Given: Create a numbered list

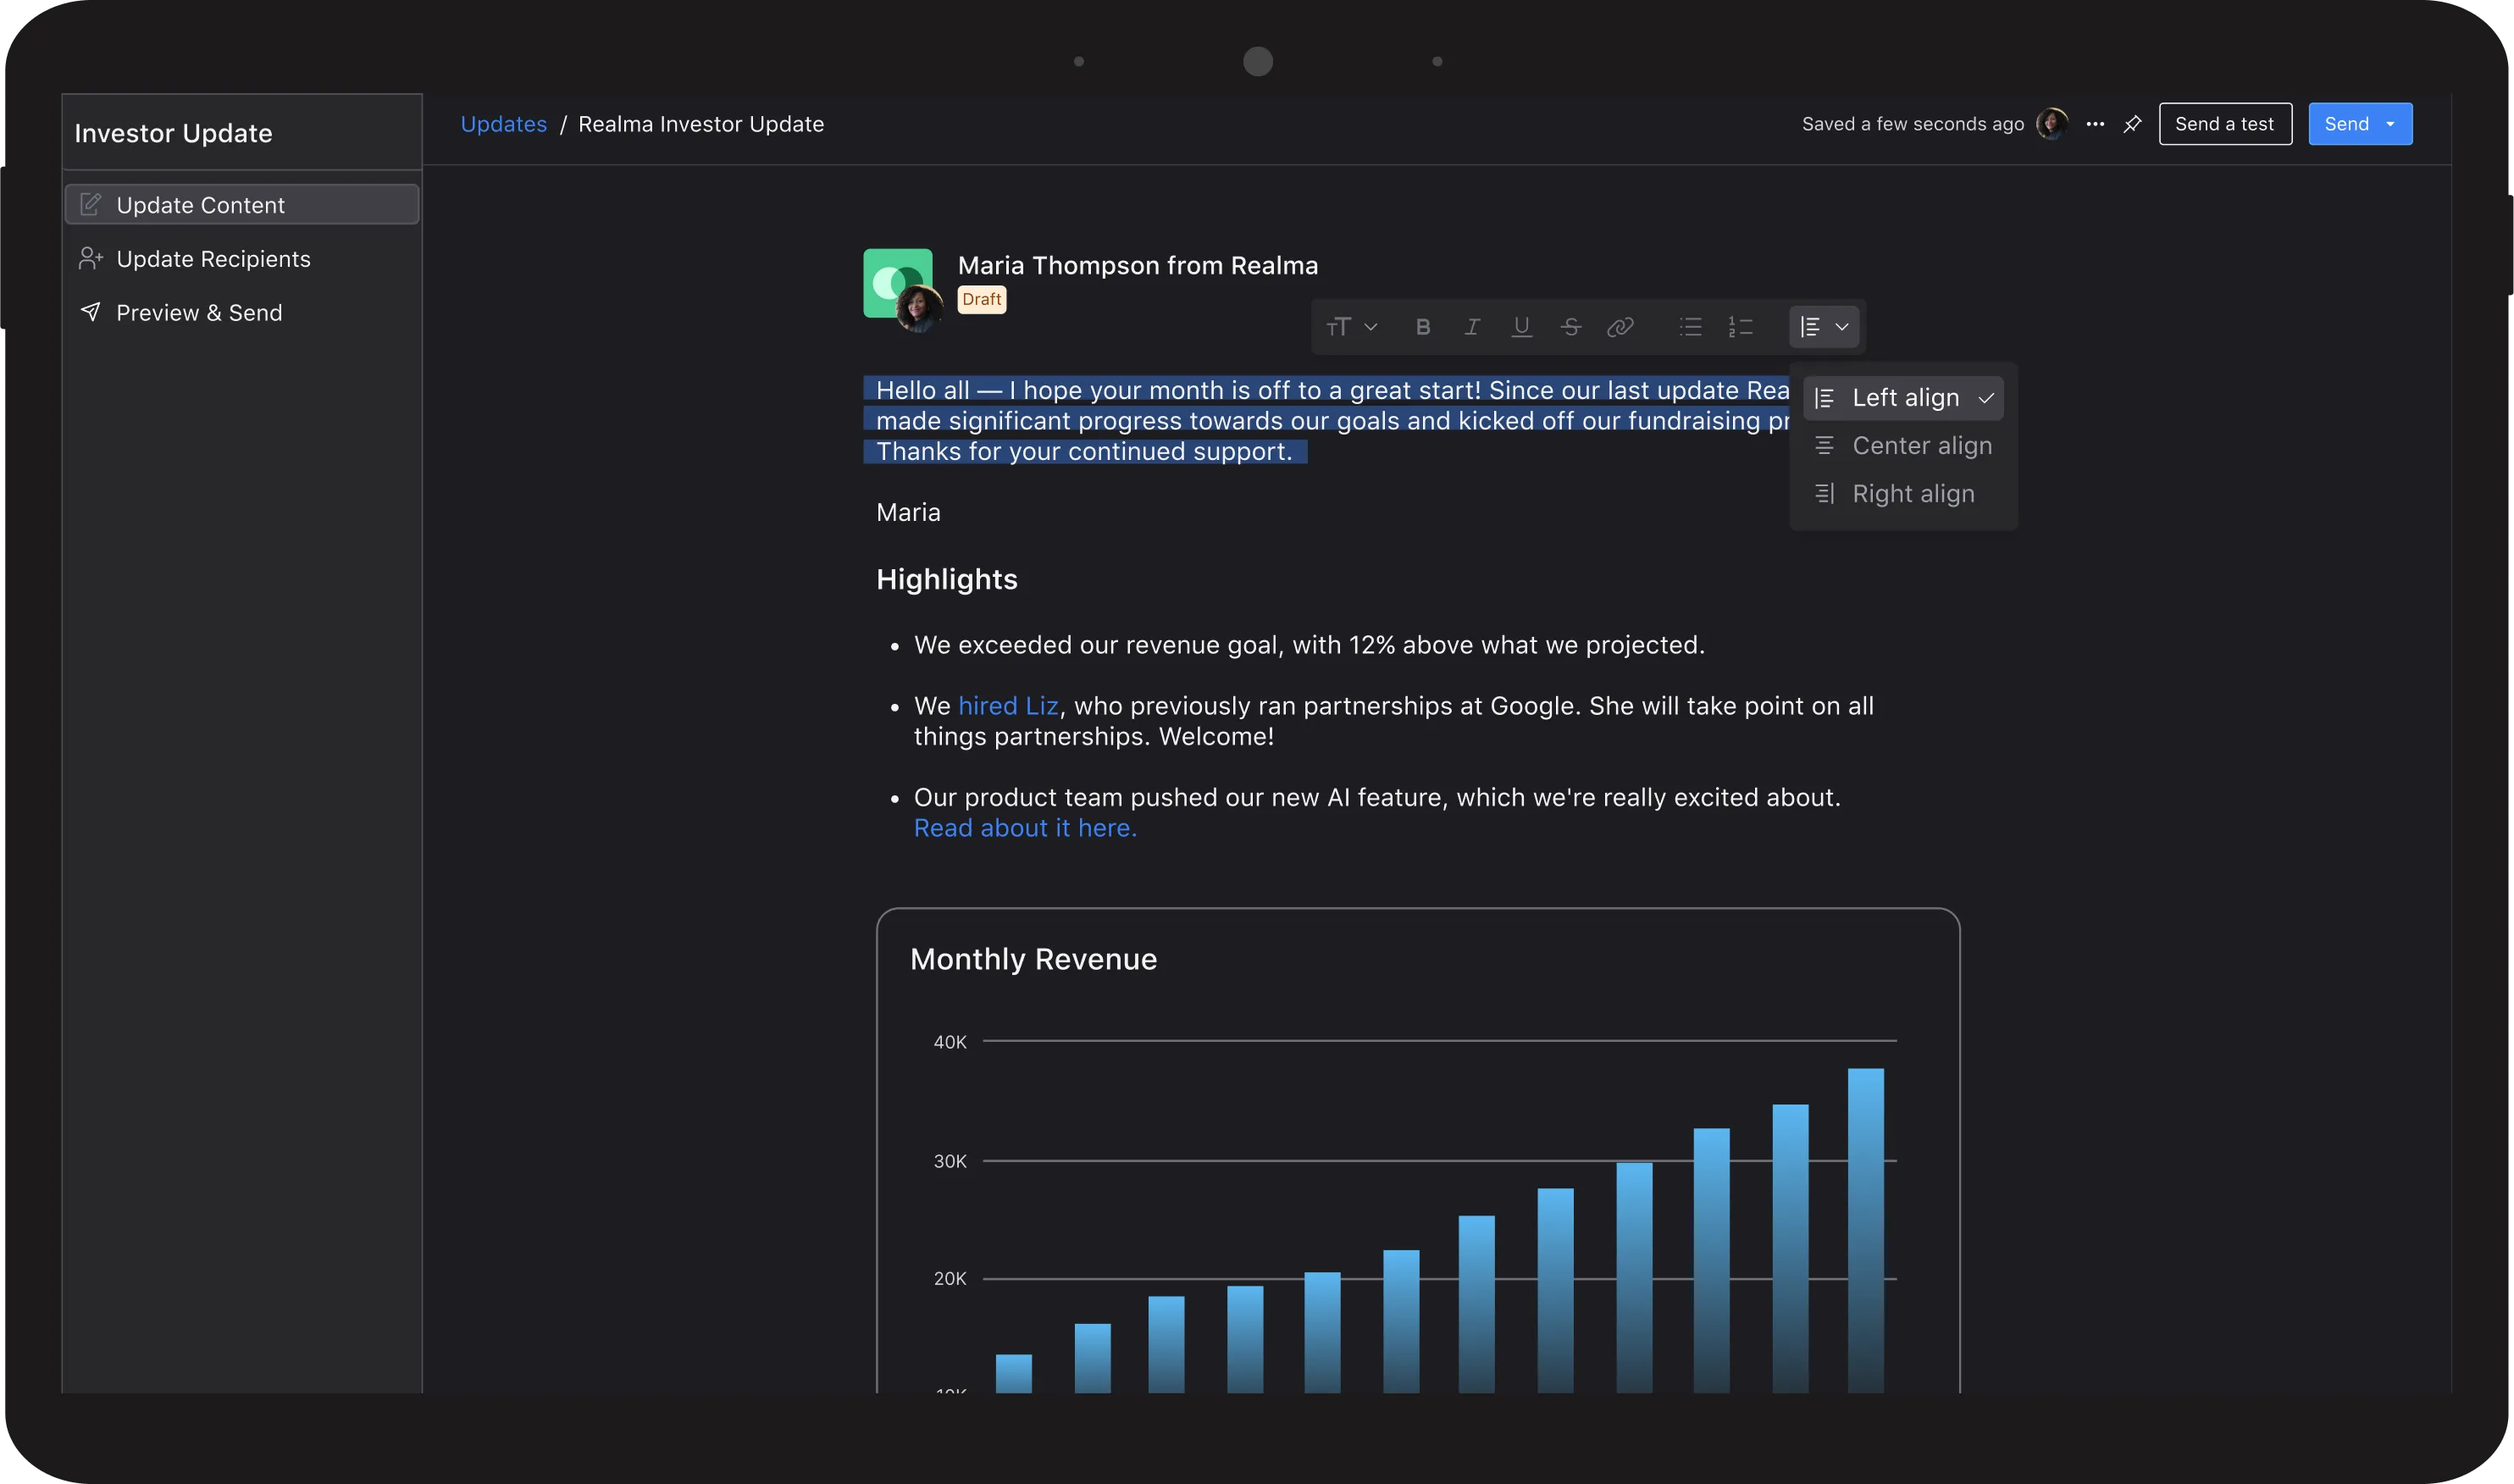Looking at the screenshot, I should (x=1740, y=327).
